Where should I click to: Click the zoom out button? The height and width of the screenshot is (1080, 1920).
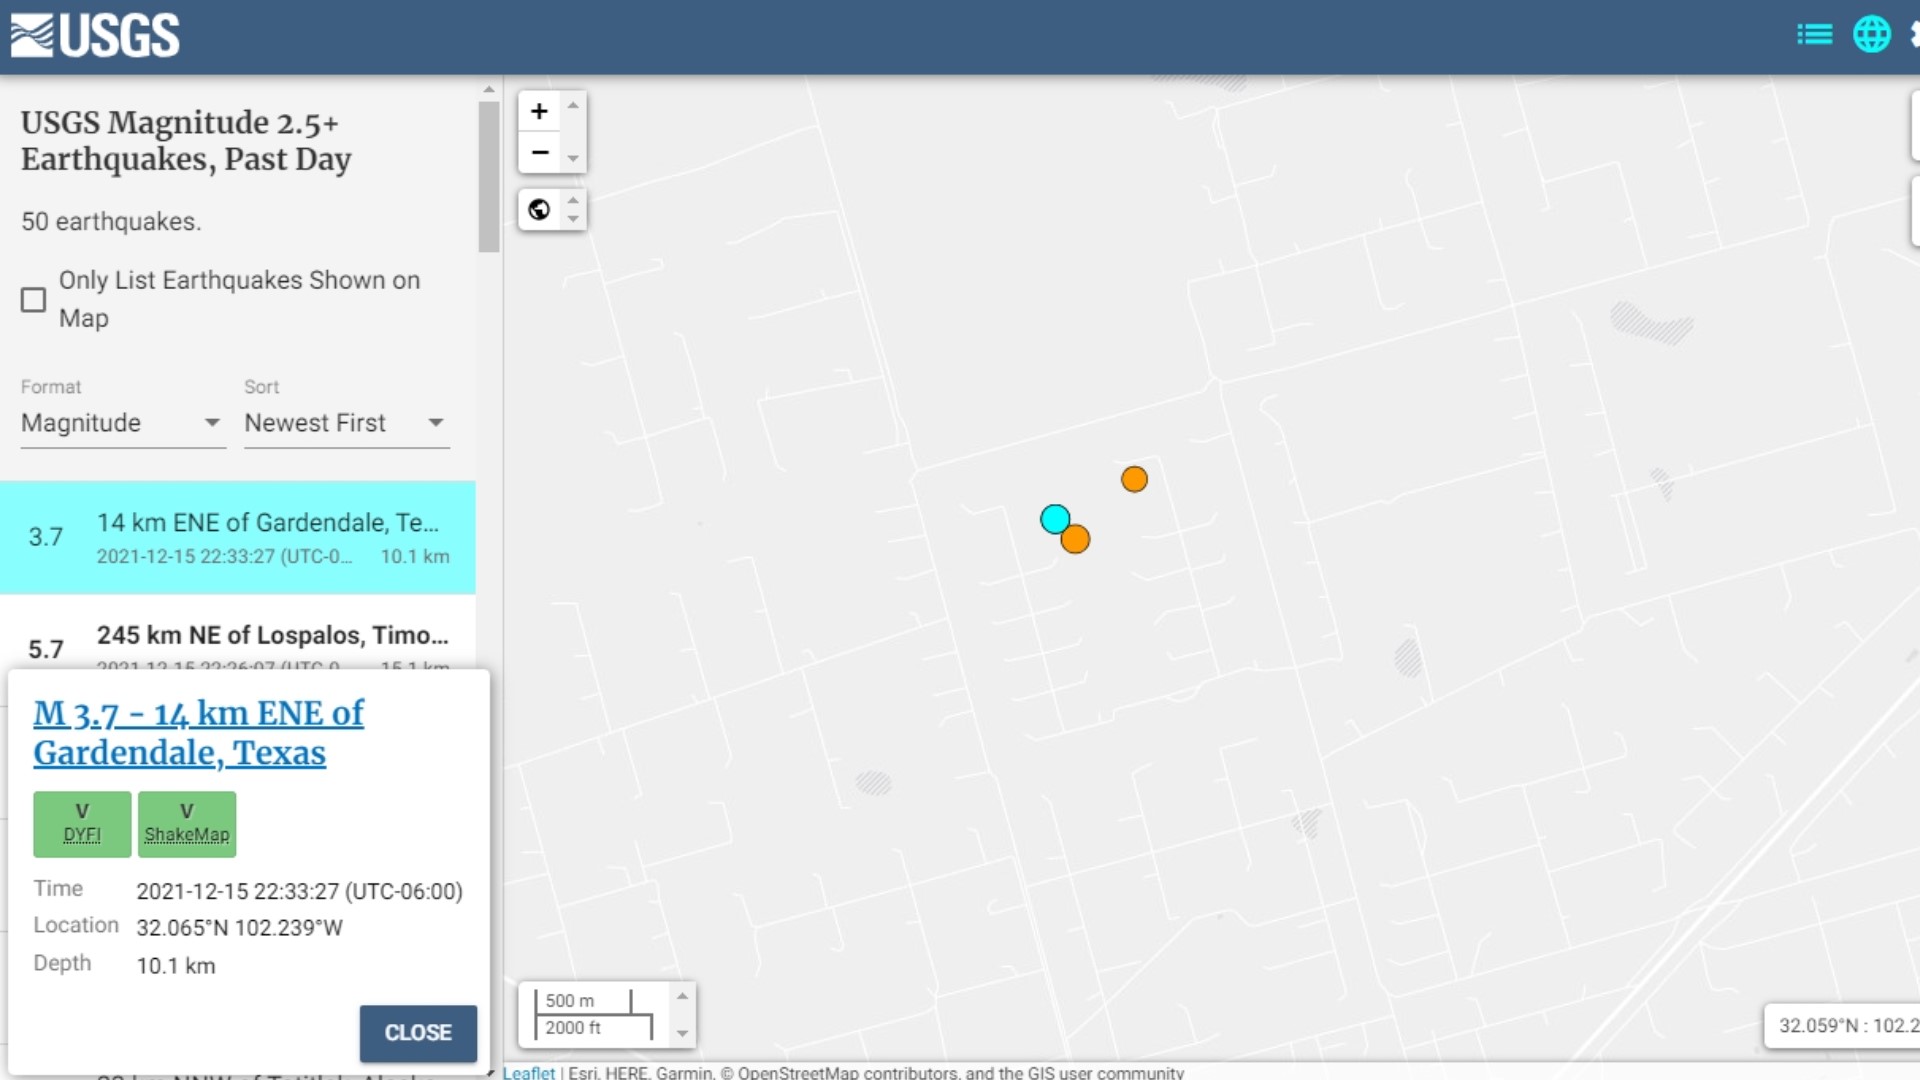click(538, 153)
